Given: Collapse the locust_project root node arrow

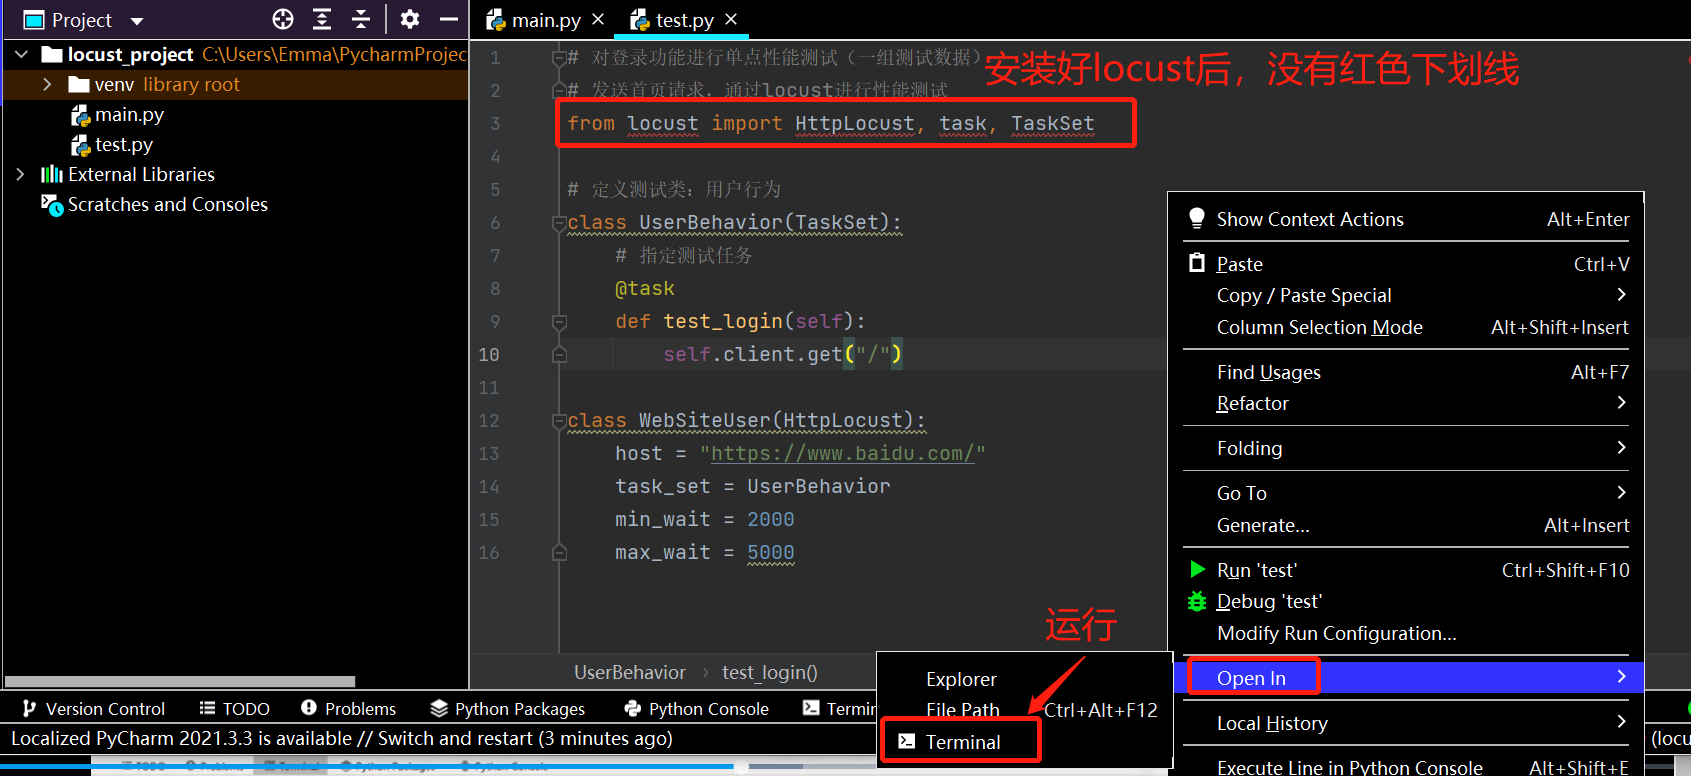Looking at the screenshot, I should click(21, 54).
